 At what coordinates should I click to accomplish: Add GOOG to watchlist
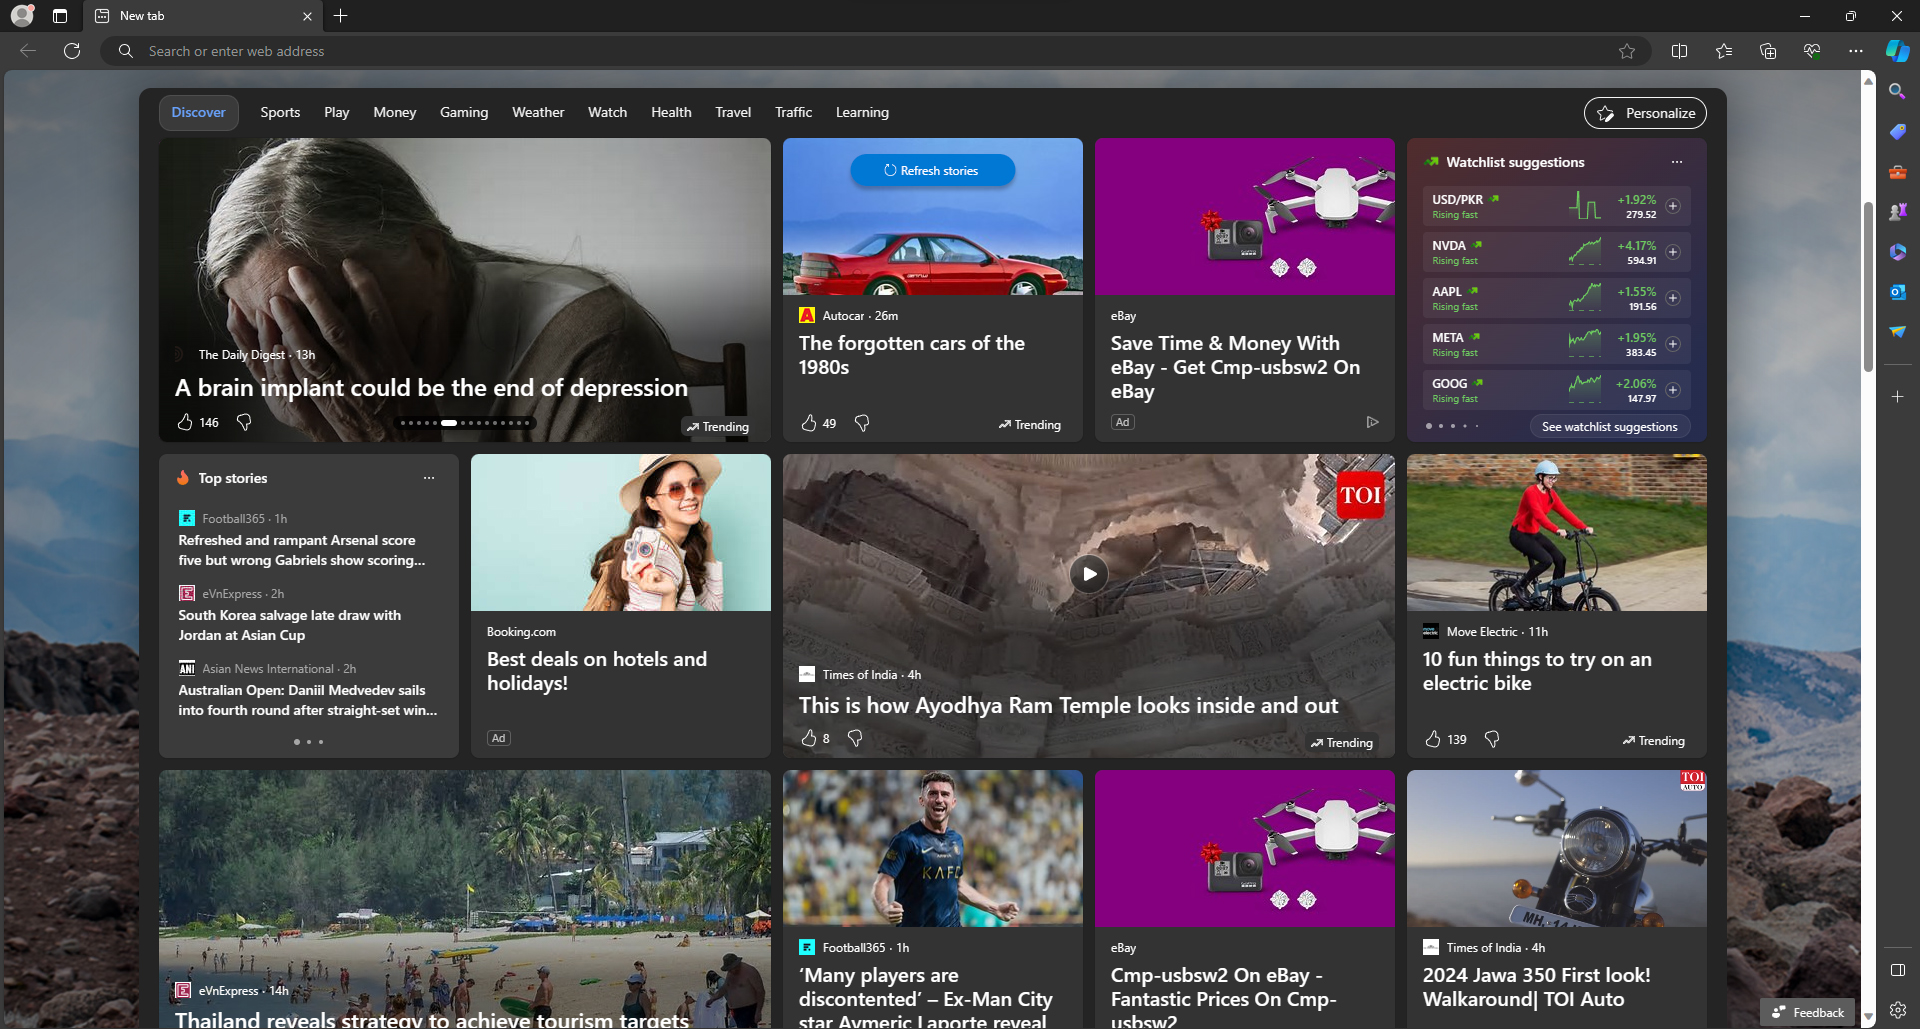click(x=1673, y=390)
